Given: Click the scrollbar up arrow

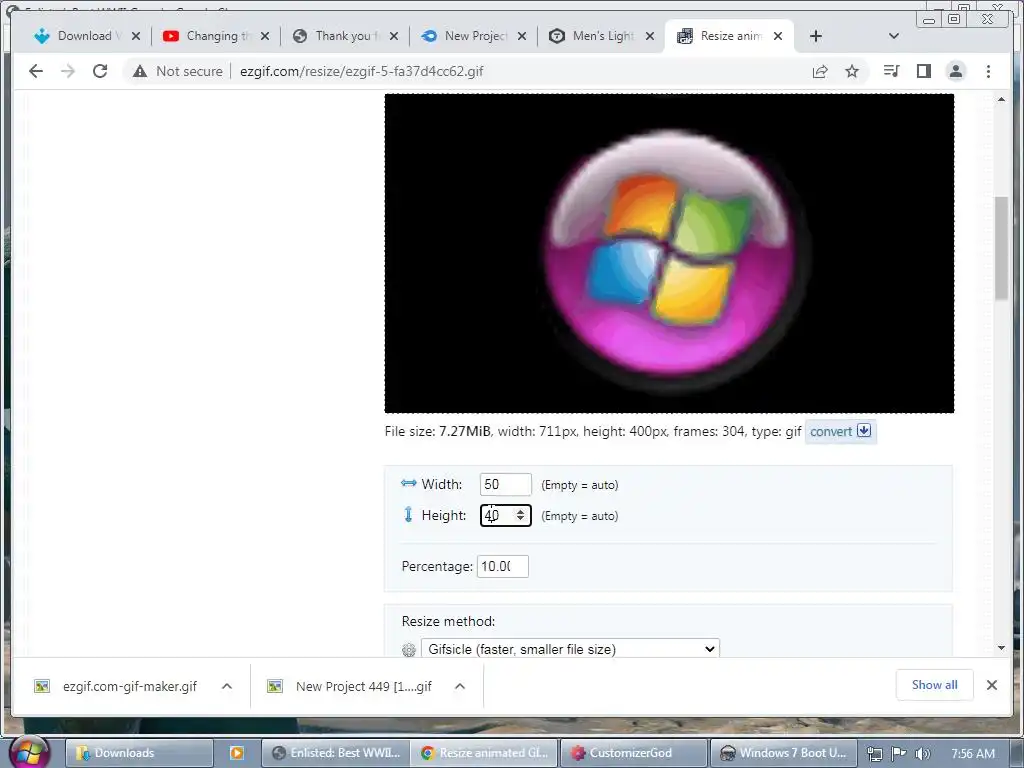Looking at the screenshot, I should [1001, 99].
